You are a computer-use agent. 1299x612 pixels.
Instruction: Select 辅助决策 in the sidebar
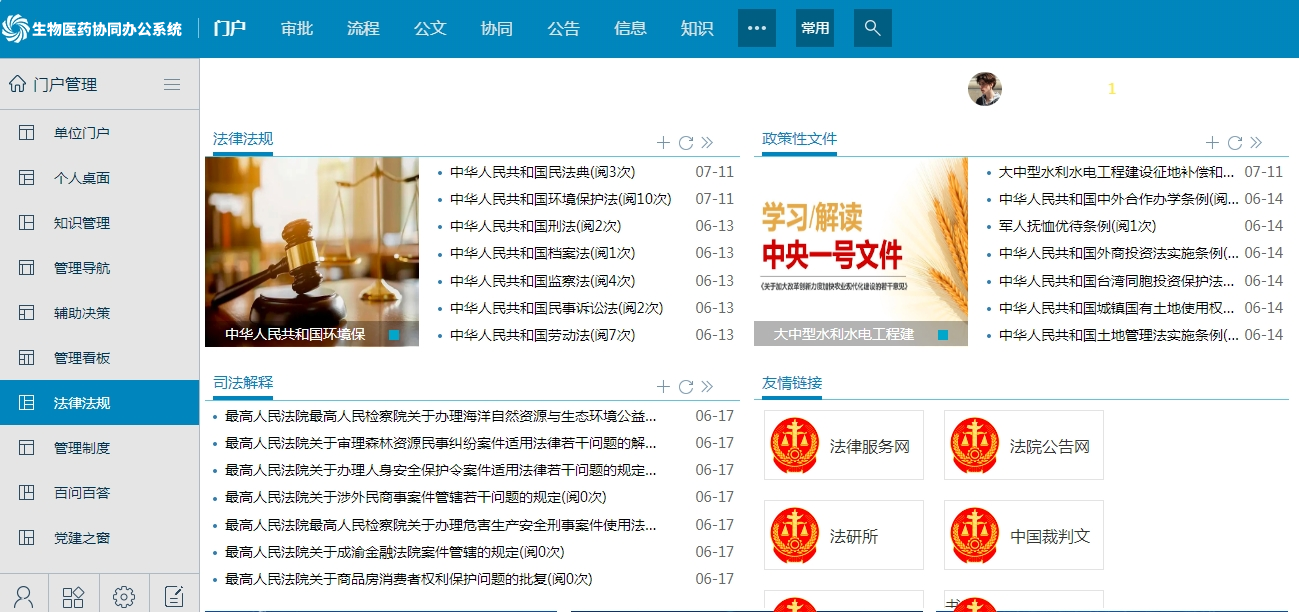pos(100,313)
